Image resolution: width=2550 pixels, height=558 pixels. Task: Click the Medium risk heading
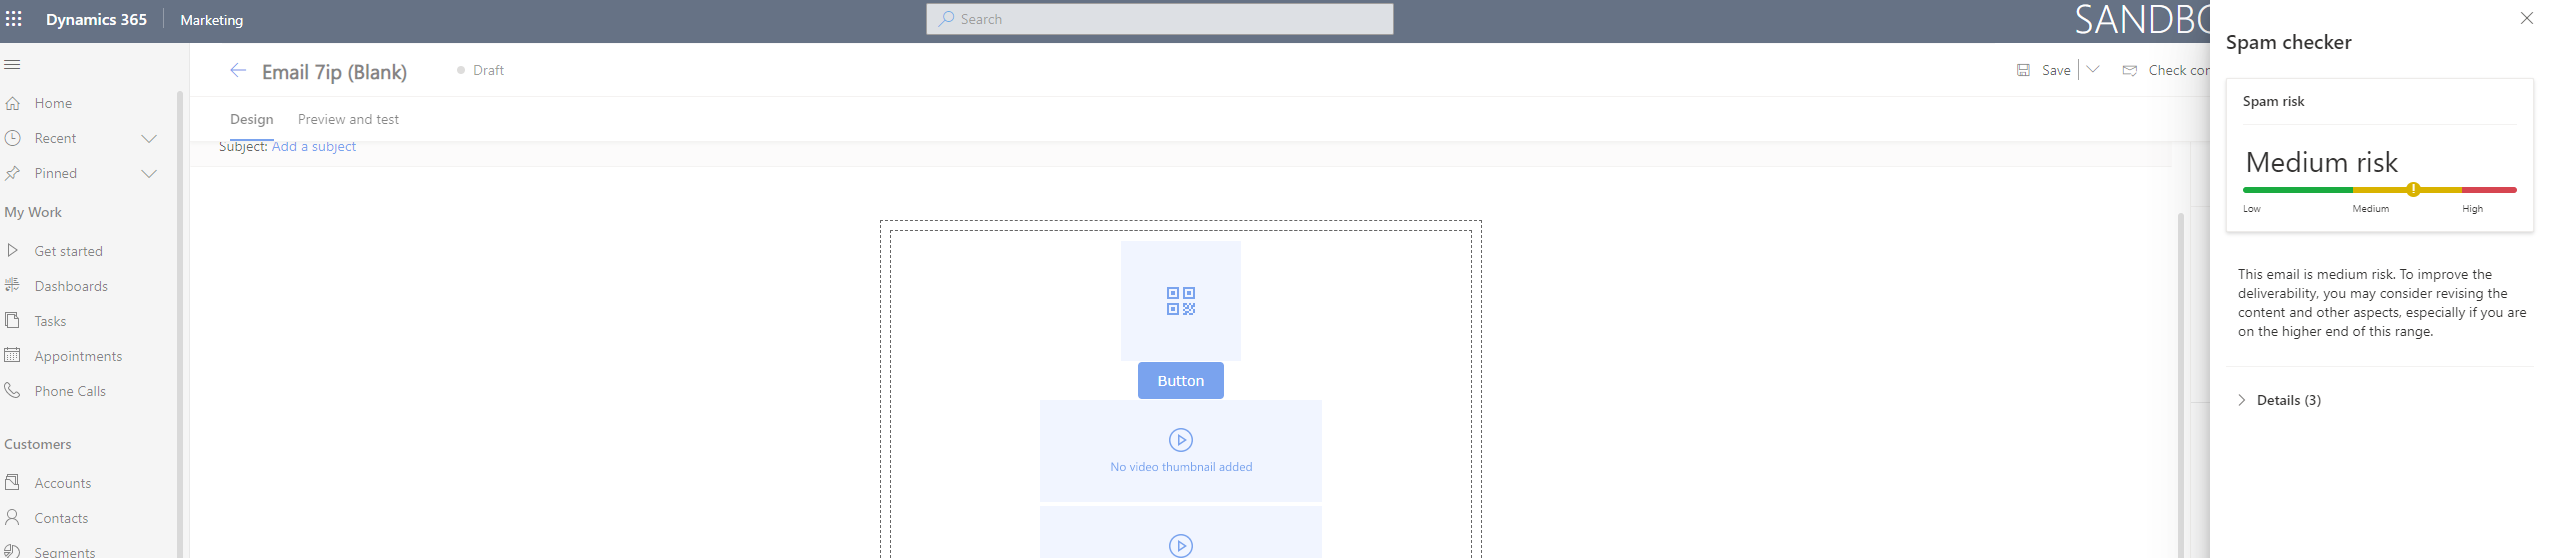tap(2321, 162)
